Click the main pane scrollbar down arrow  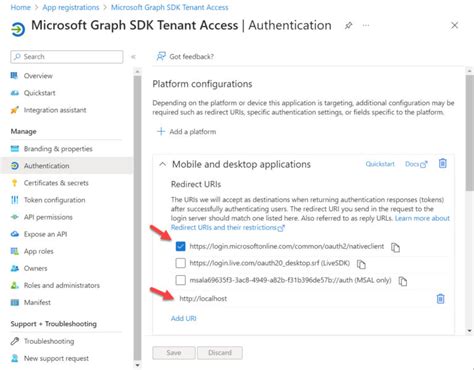[469, 331]
